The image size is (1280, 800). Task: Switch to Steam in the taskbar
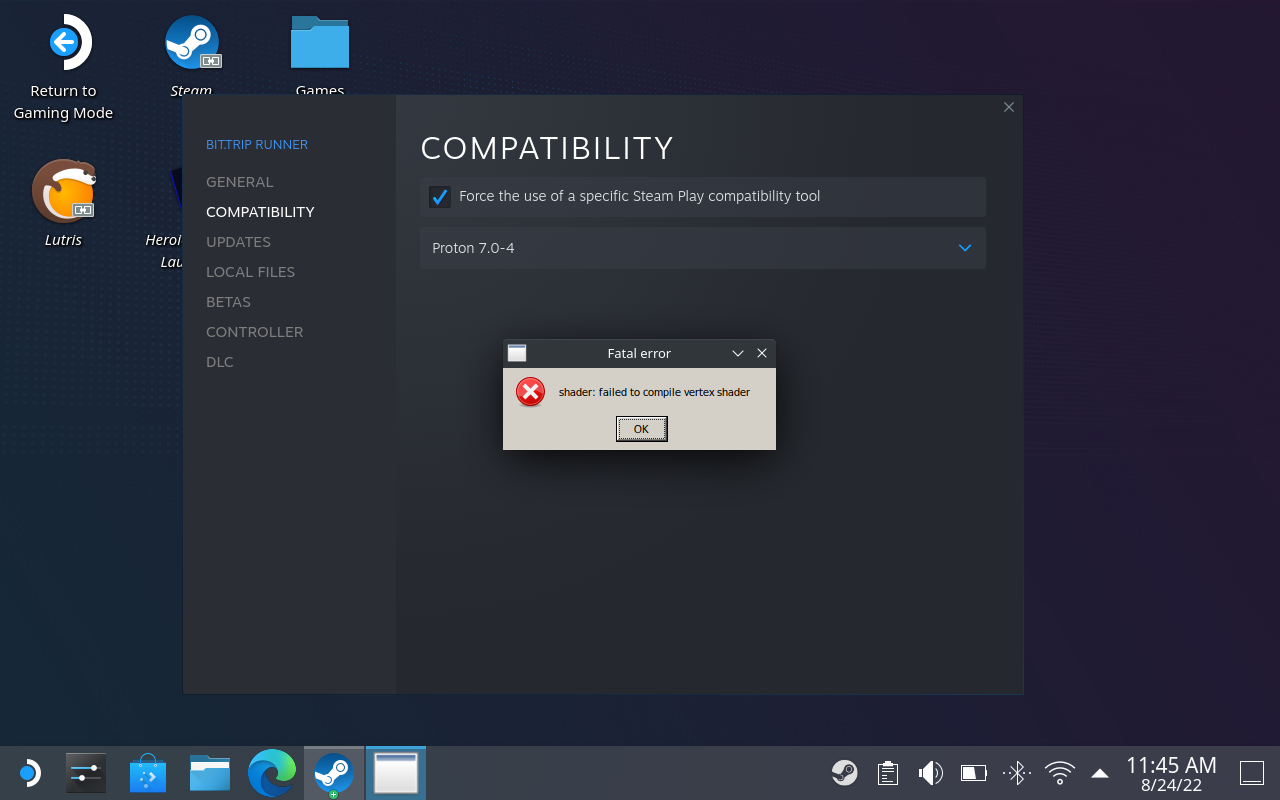click(334, 773)
